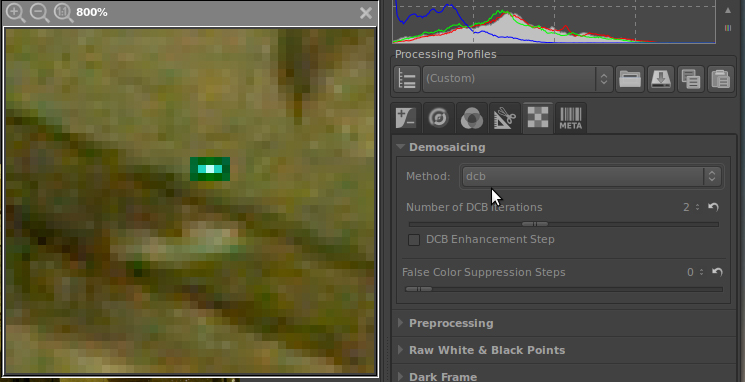Open the (Custom) processing profile dropdown
This screenshot has width=745, height=382.
[517, 78]
